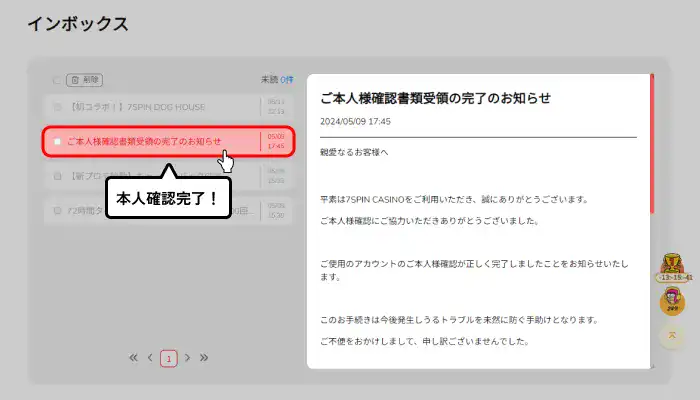This screenshot has height=400, width=700.
Task: Click the scroll-to-top arrow button
Action: pos(672,336)
